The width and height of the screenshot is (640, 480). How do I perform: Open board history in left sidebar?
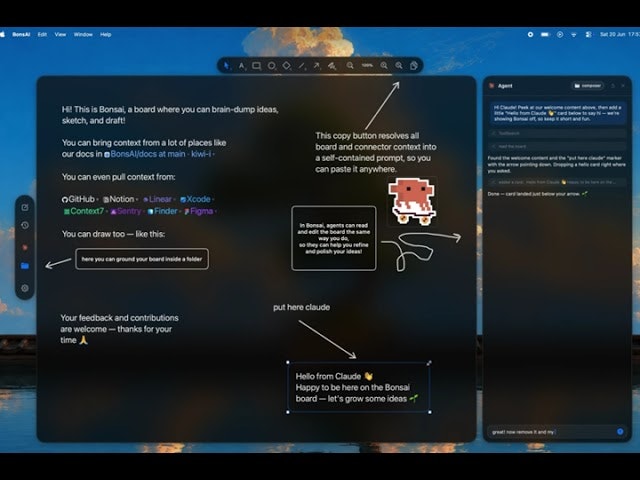coord(25,225)
